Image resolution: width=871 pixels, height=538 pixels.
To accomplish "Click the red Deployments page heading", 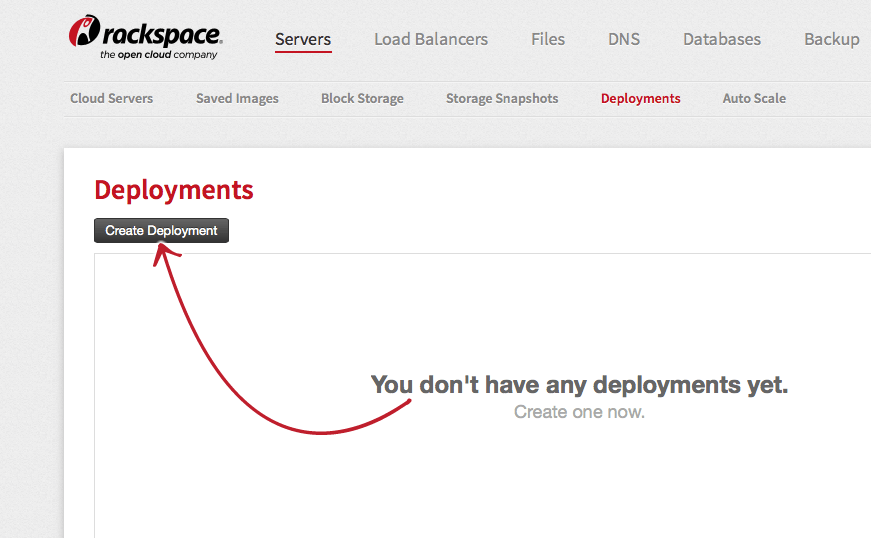I will tap(174, 190).
